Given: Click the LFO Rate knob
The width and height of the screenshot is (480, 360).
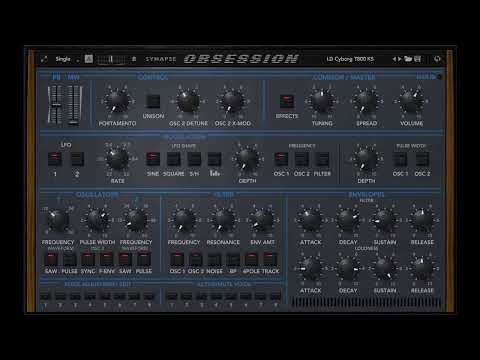Looking at the screenshot, I should coord(117,159).
